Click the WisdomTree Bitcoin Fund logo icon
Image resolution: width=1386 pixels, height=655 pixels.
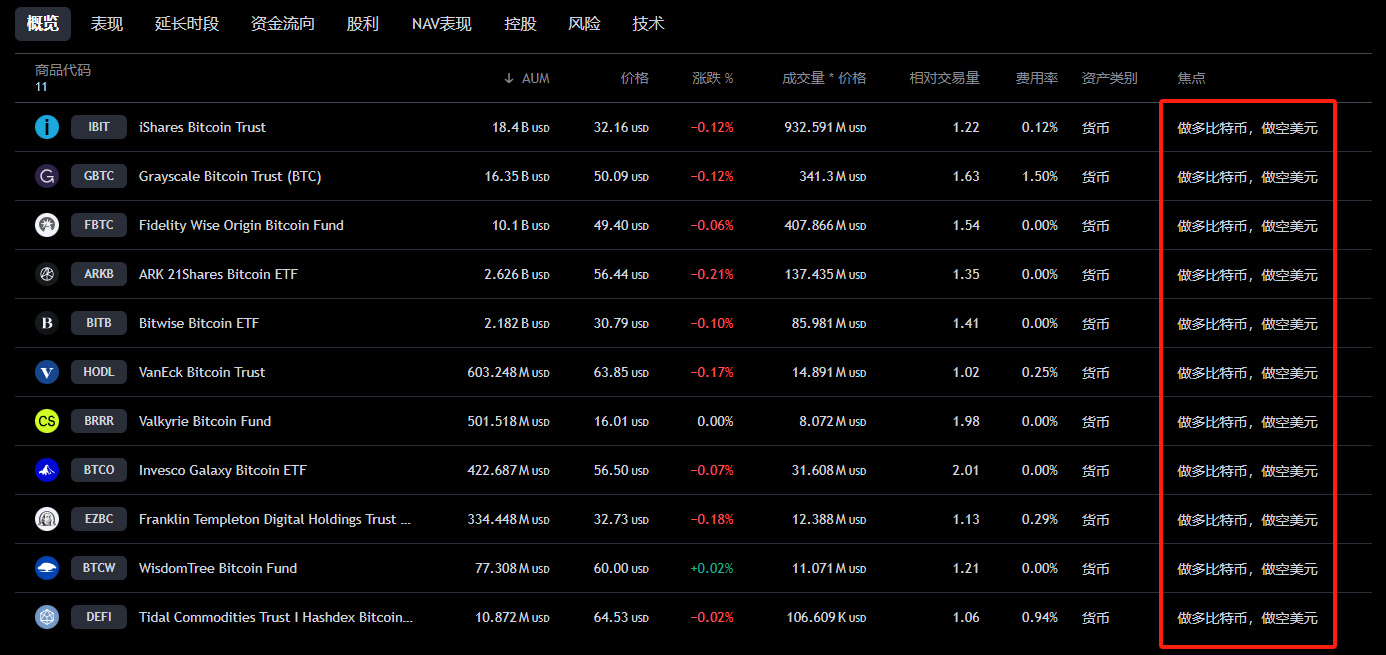pos(47,568)
